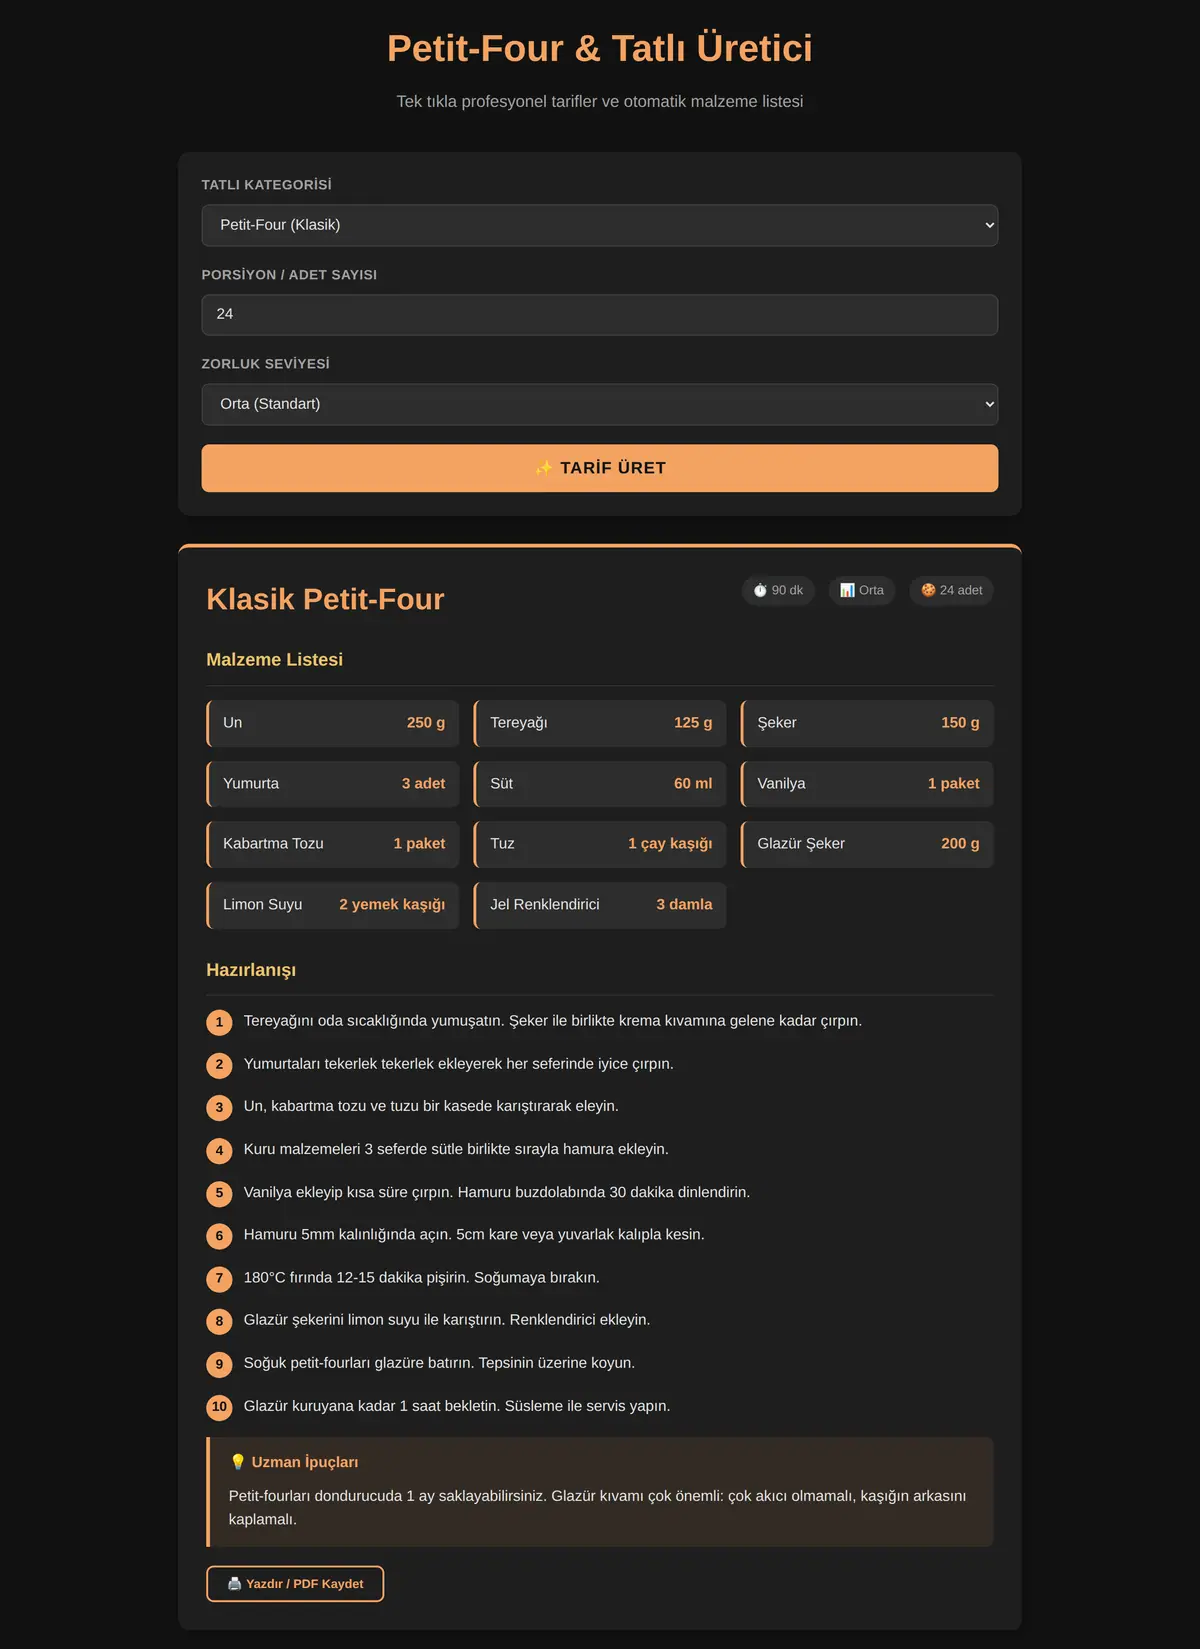Select the Kabartma Tozu ingredient card
Viewport: 1200px width, 1649px height.
[x=333, y=844]
